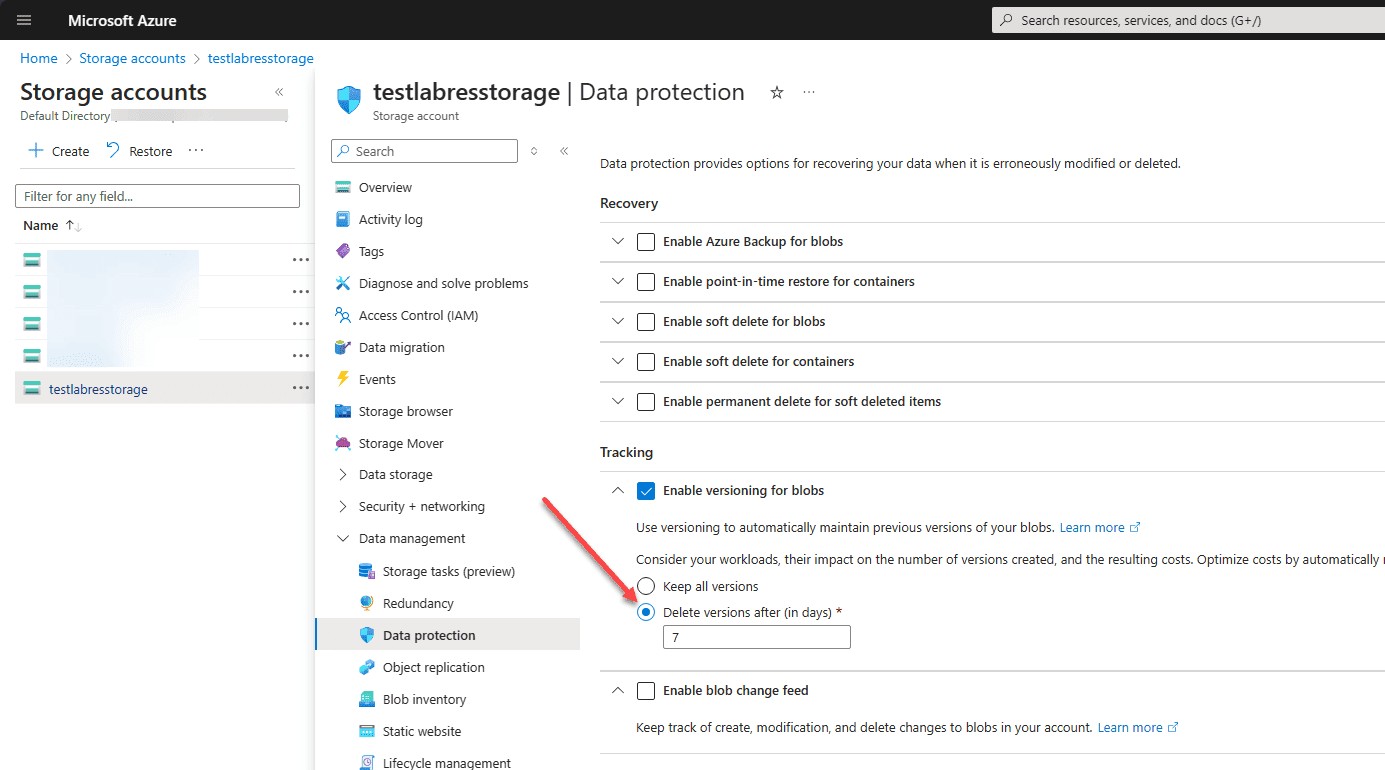Image resolution: width=1385 pixels, height=770 pixels.
Task: Go to Home in the breadcrumb
Action: pyautogui.click(x=39, y=59)
